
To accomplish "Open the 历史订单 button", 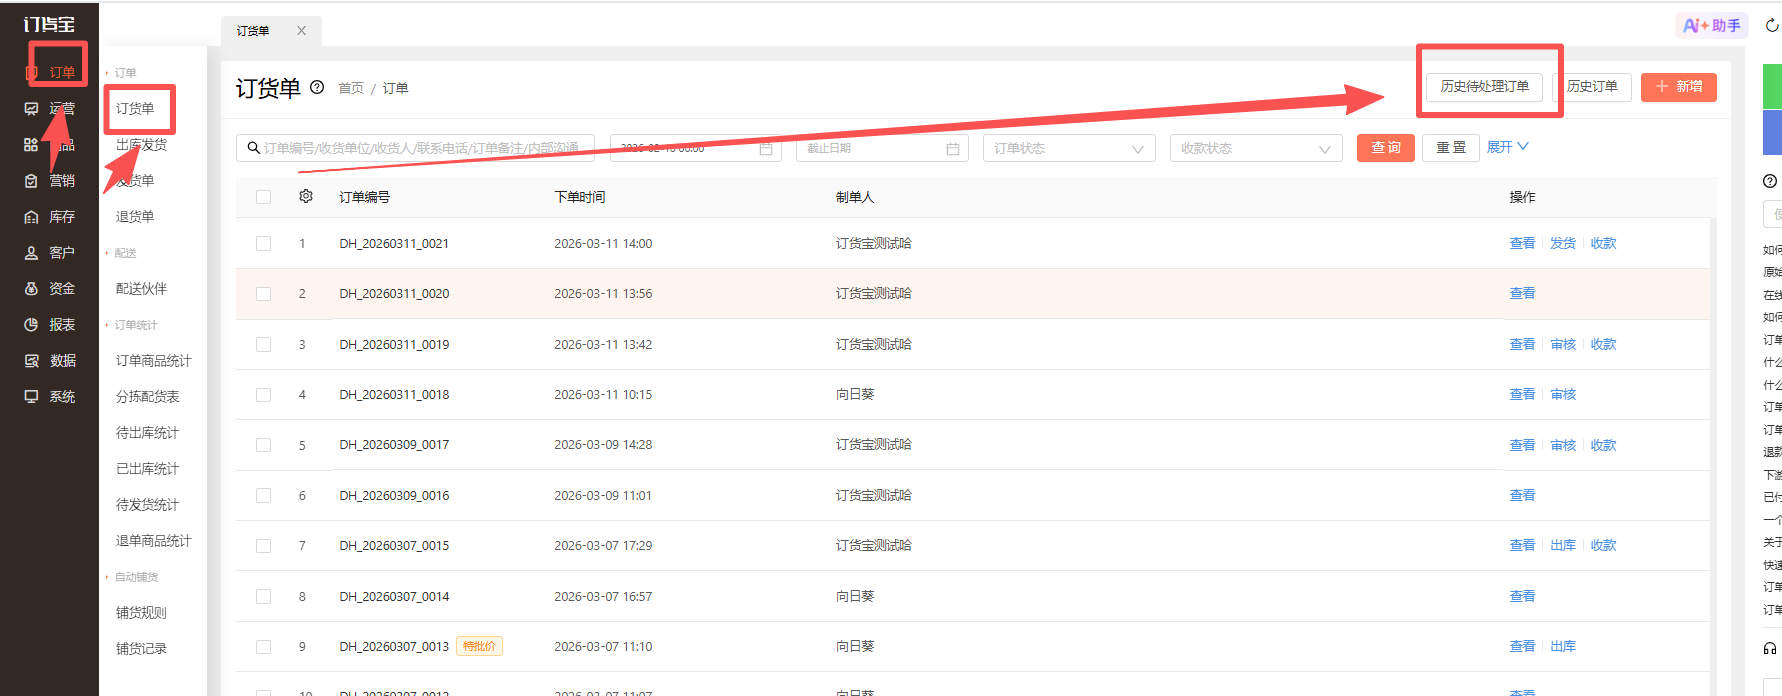I will tap(1592, 87).
